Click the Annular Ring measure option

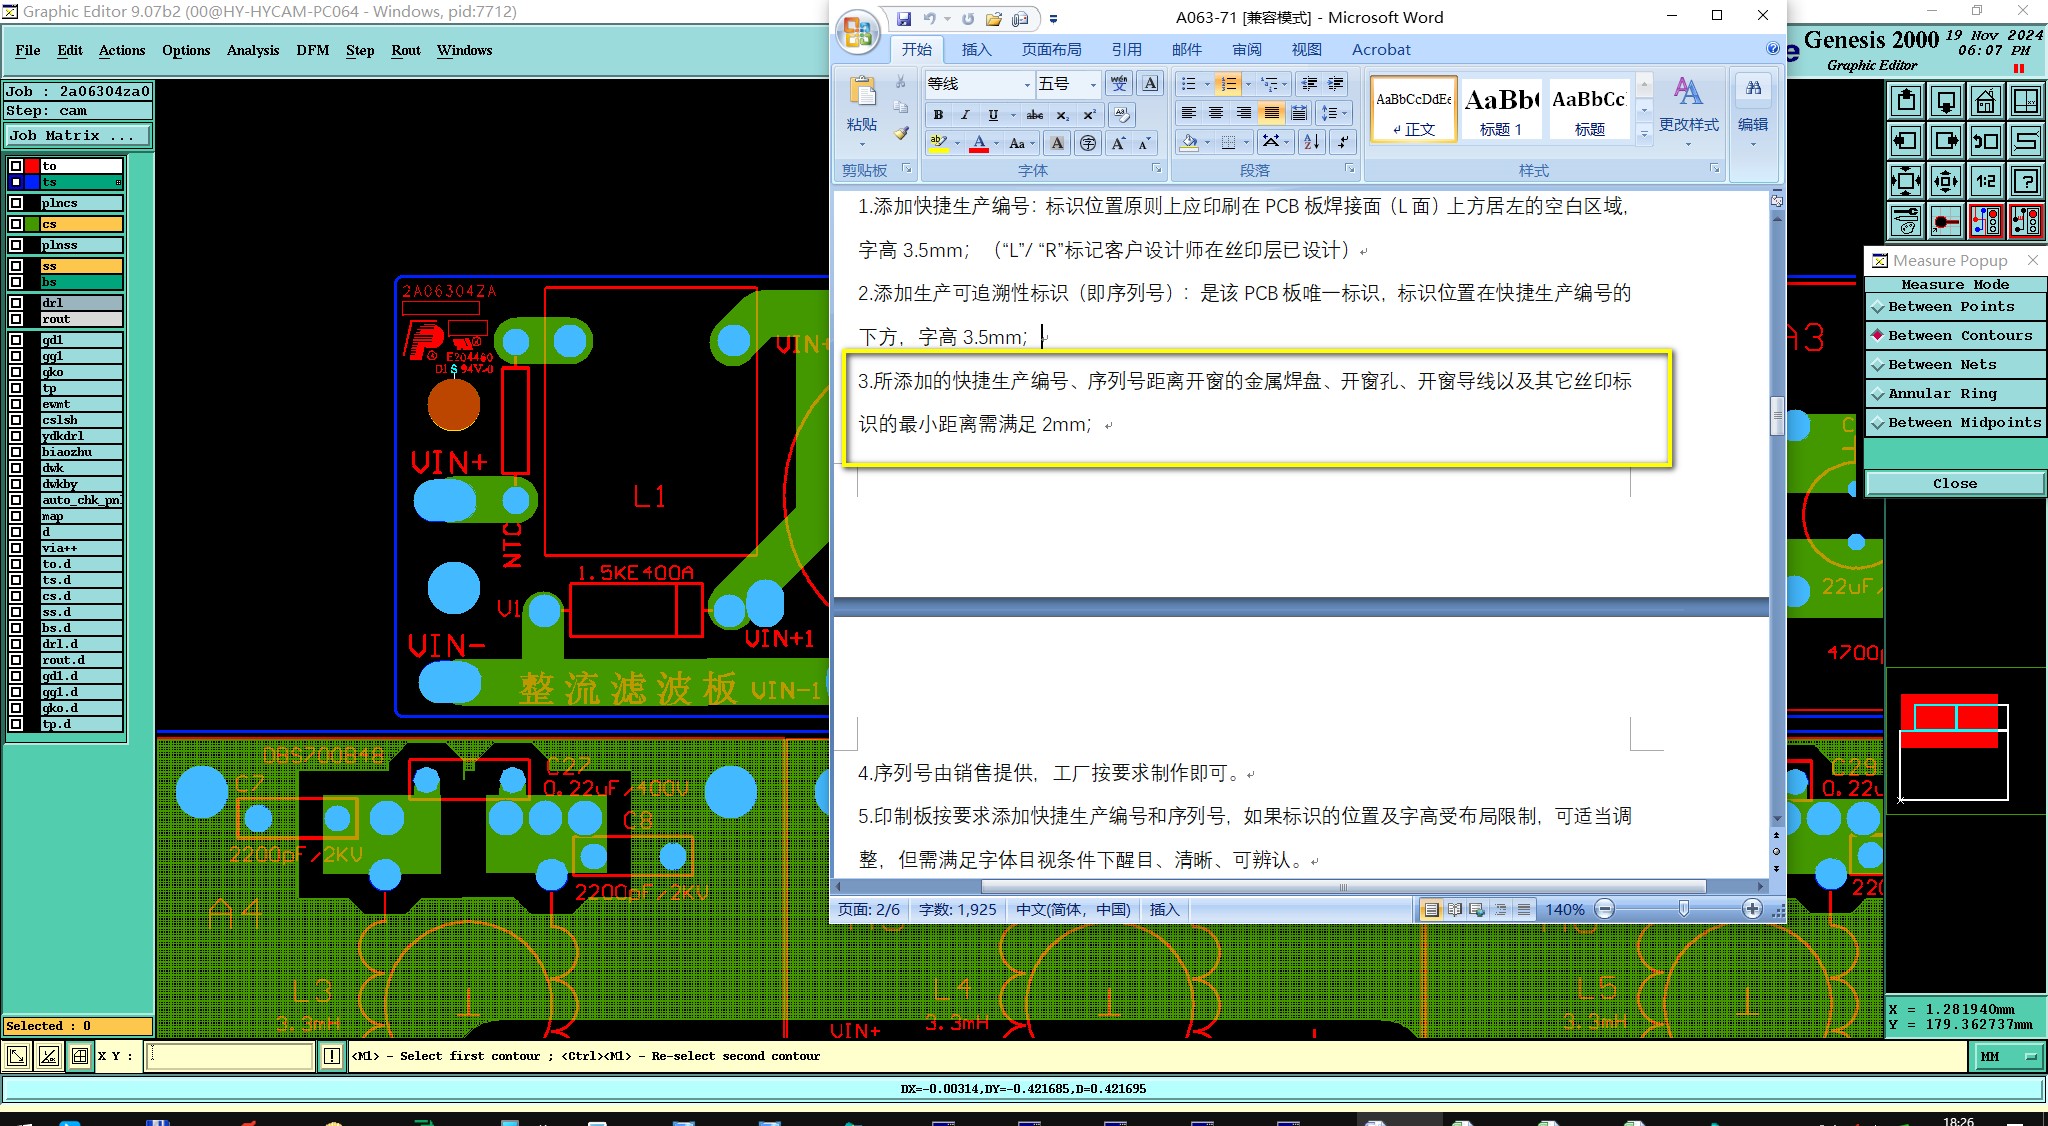1955,394
